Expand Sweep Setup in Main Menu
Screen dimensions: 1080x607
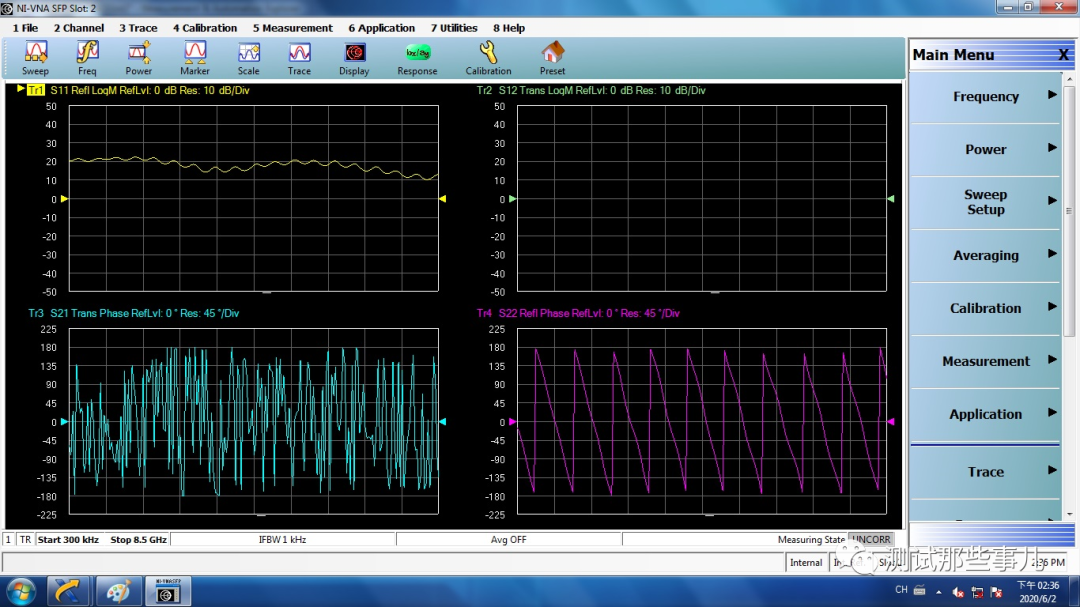(x=986, y=203)
